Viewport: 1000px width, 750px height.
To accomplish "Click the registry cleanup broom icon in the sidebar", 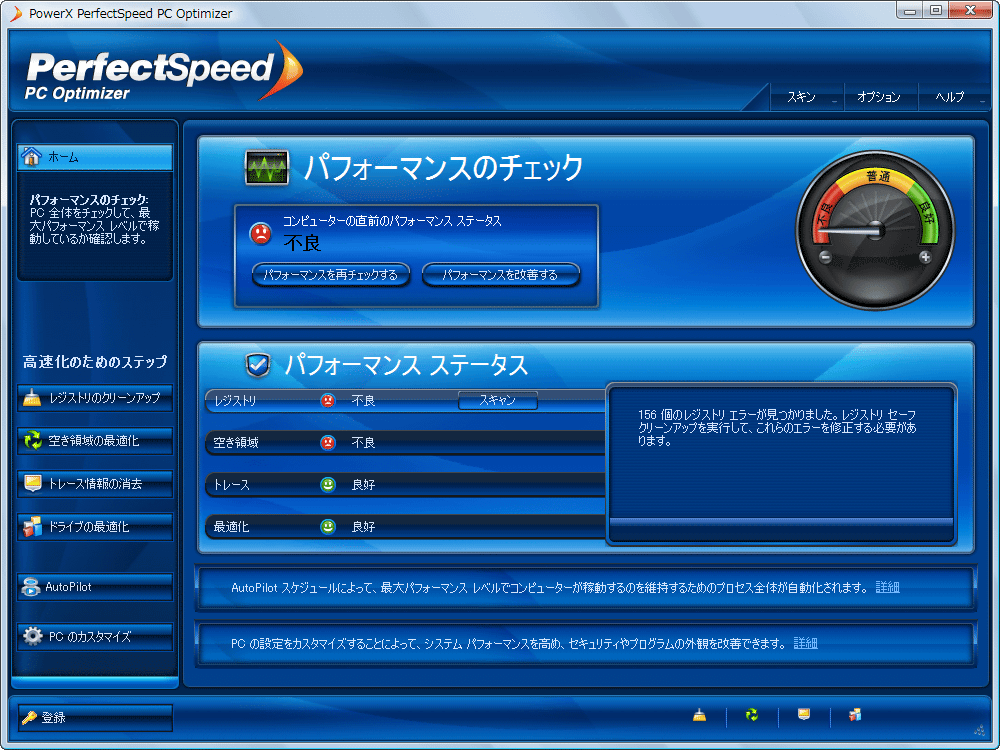I will tap(32, 398).
